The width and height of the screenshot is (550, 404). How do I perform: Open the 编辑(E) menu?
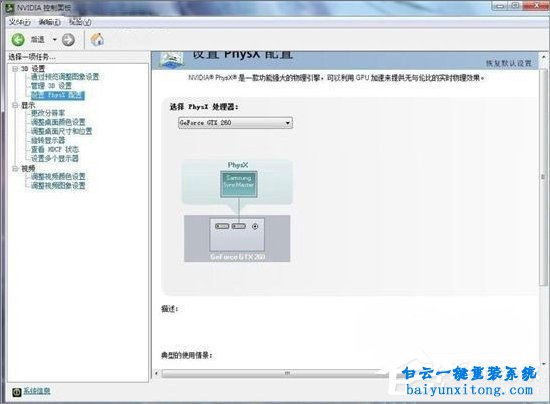(49, 22)
